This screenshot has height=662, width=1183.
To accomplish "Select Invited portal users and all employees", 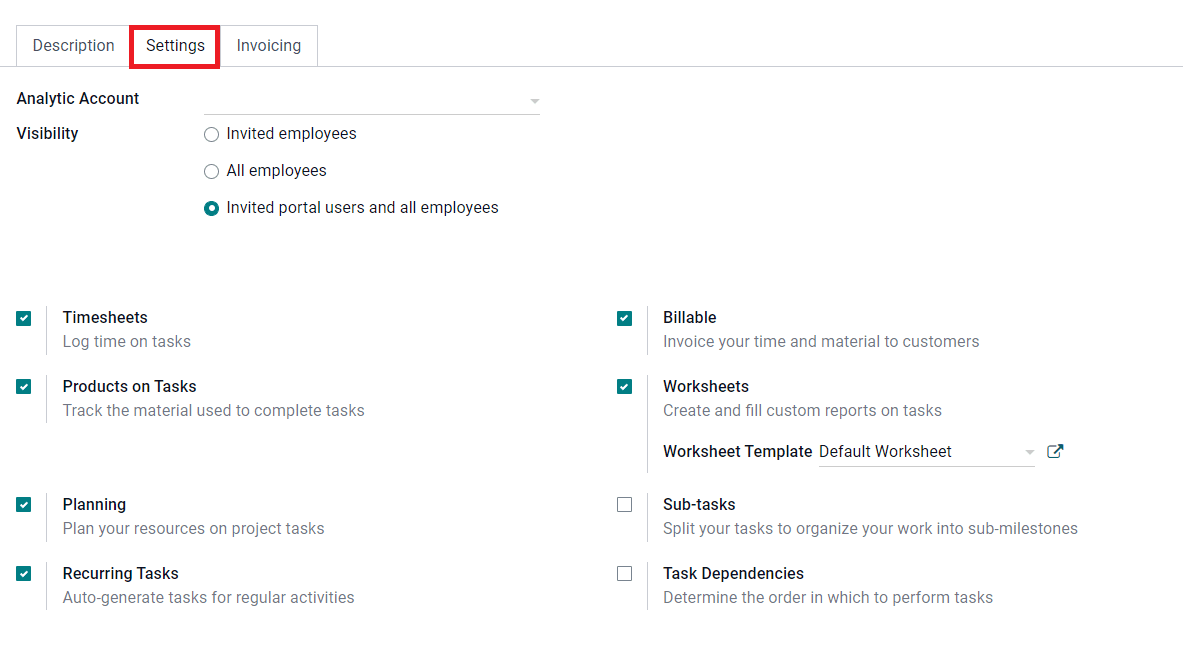I will point(211,208).
